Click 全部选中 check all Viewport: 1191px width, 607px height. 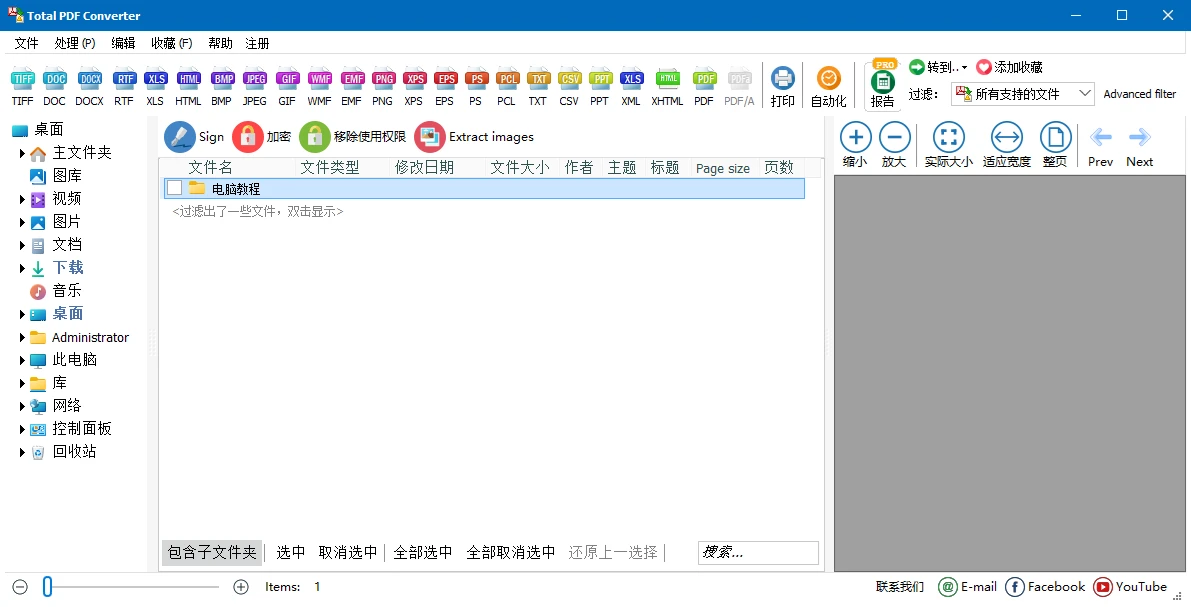tap(423, 552)
